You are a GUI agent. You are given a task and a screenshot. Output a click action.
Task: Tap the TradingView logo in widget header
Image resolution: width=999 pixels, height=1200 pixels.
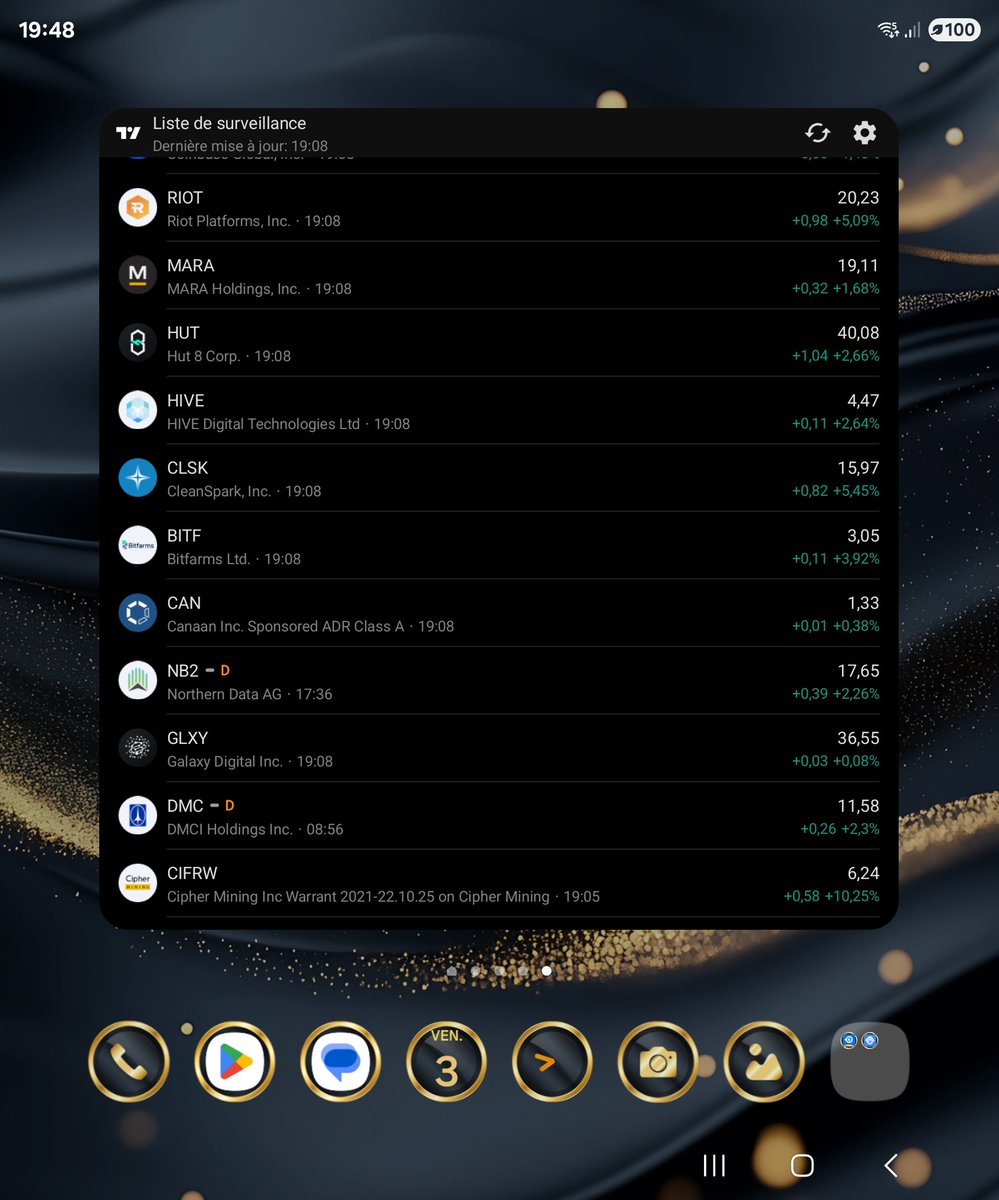(x=128, y=133)
